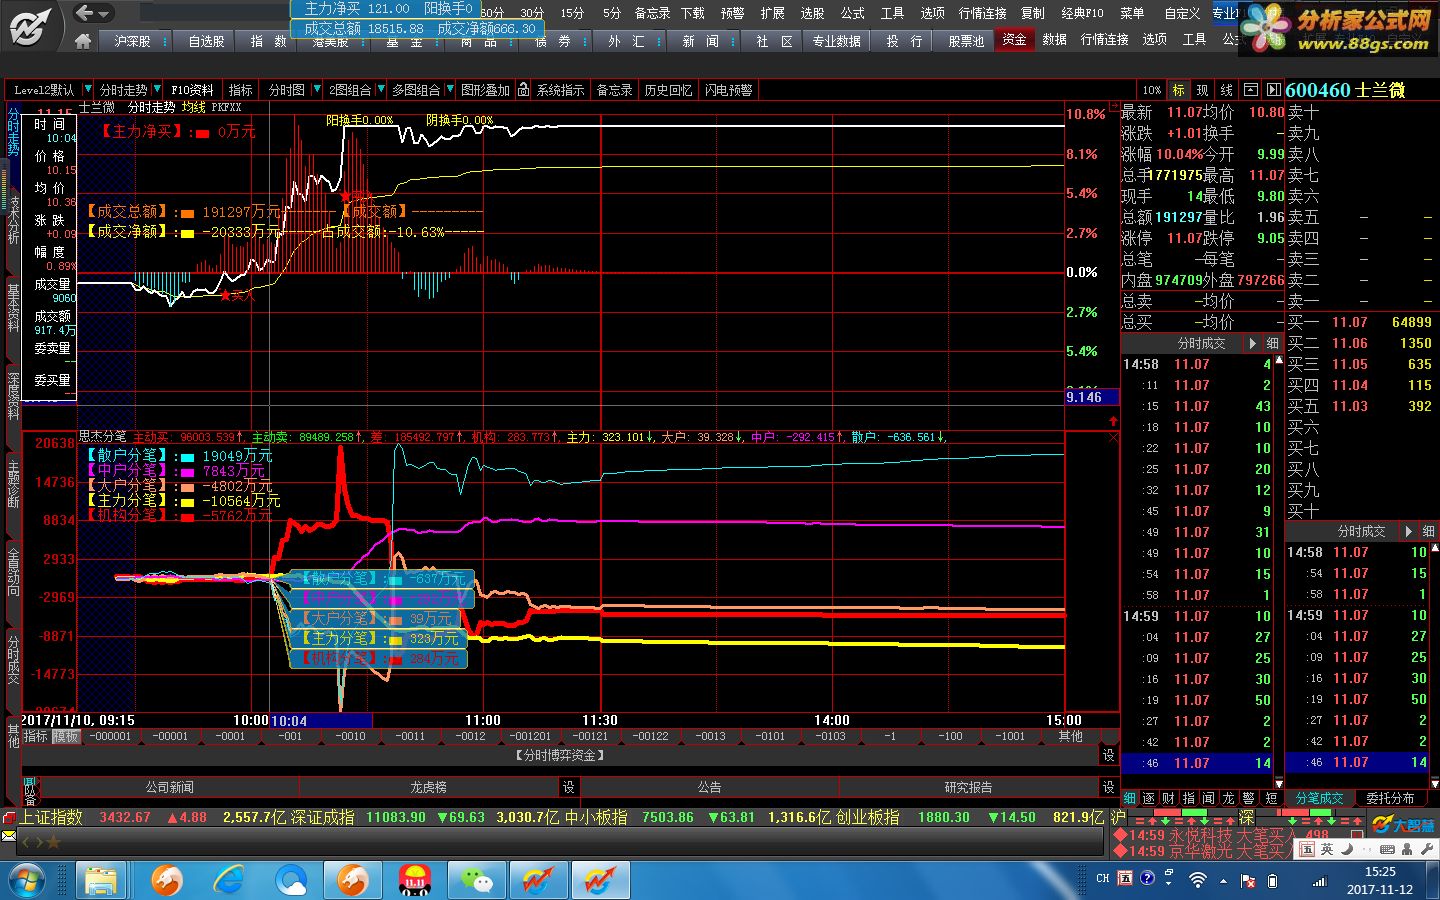Image resolution: width=1440 pixels, height=900 pixels.
Task: Toggle 细 in the right 分时成交 header
Action: click(1428, 531)
